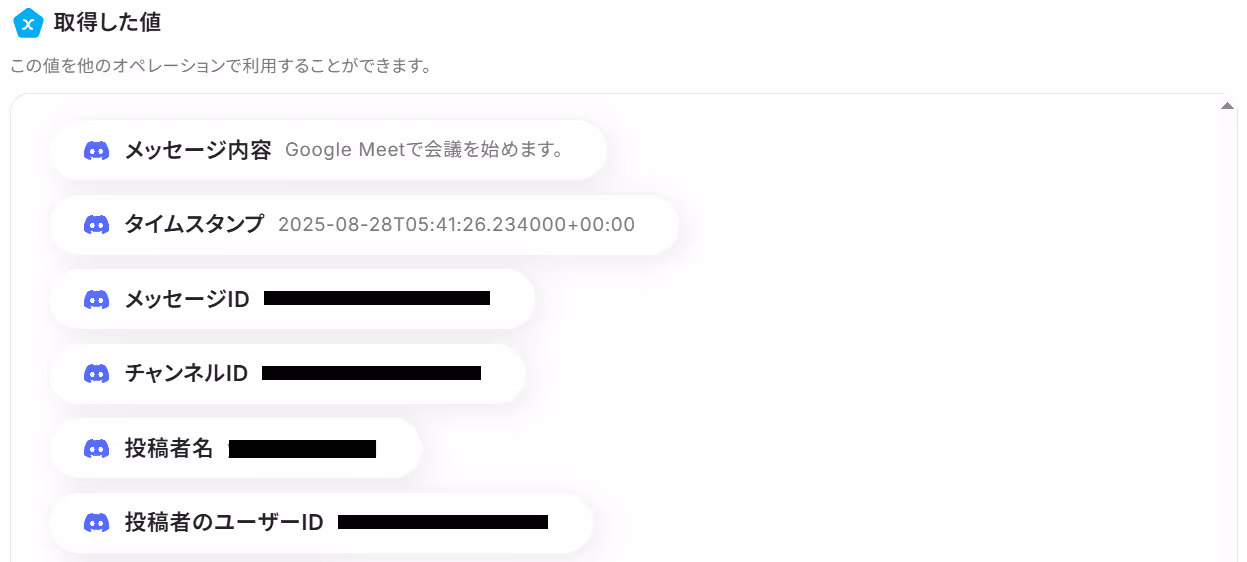Click the scroll-up arrow of the values list

[1227, 105]
